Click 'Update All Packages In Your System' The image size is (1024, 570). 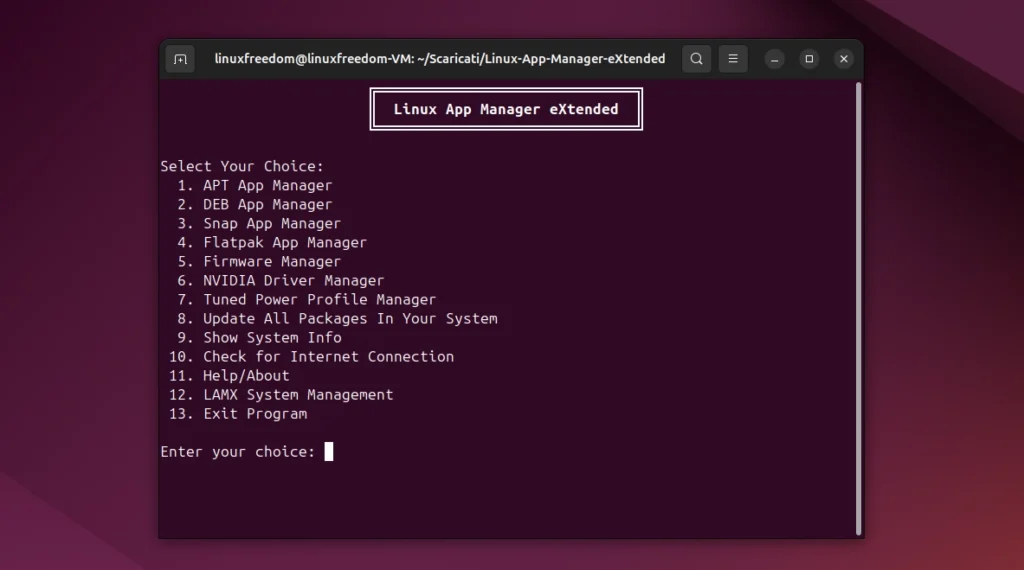coord(350,319)
